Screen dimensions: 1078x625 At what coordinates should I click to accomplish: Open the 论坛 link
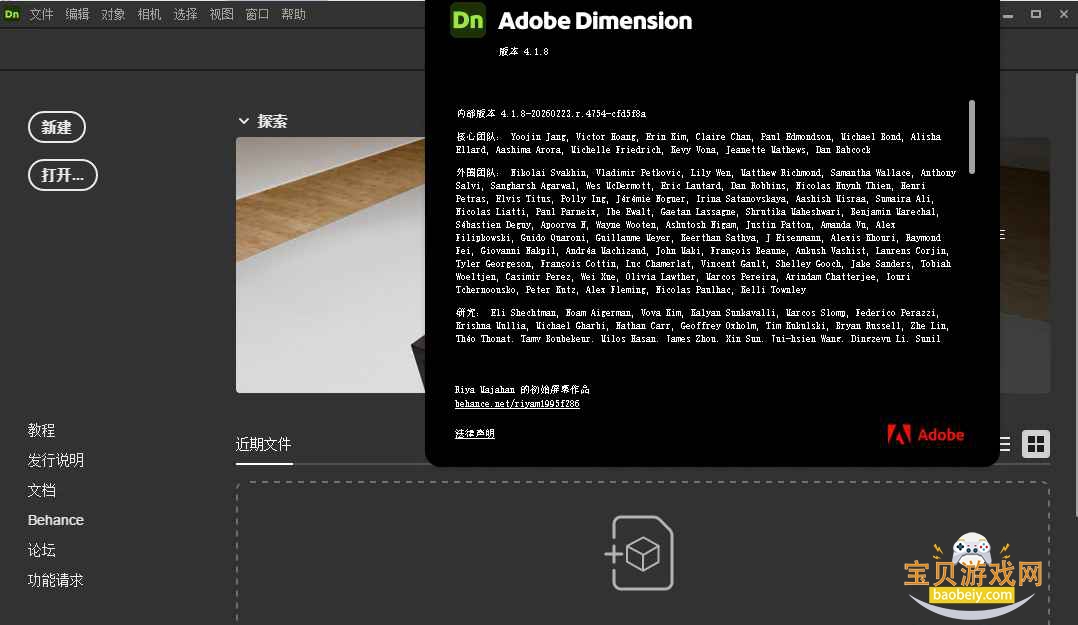(41, 550)
